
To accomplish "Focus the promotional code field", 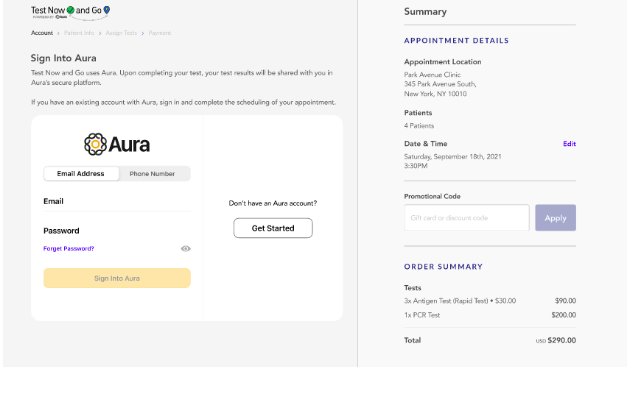I will coord(466,218).
